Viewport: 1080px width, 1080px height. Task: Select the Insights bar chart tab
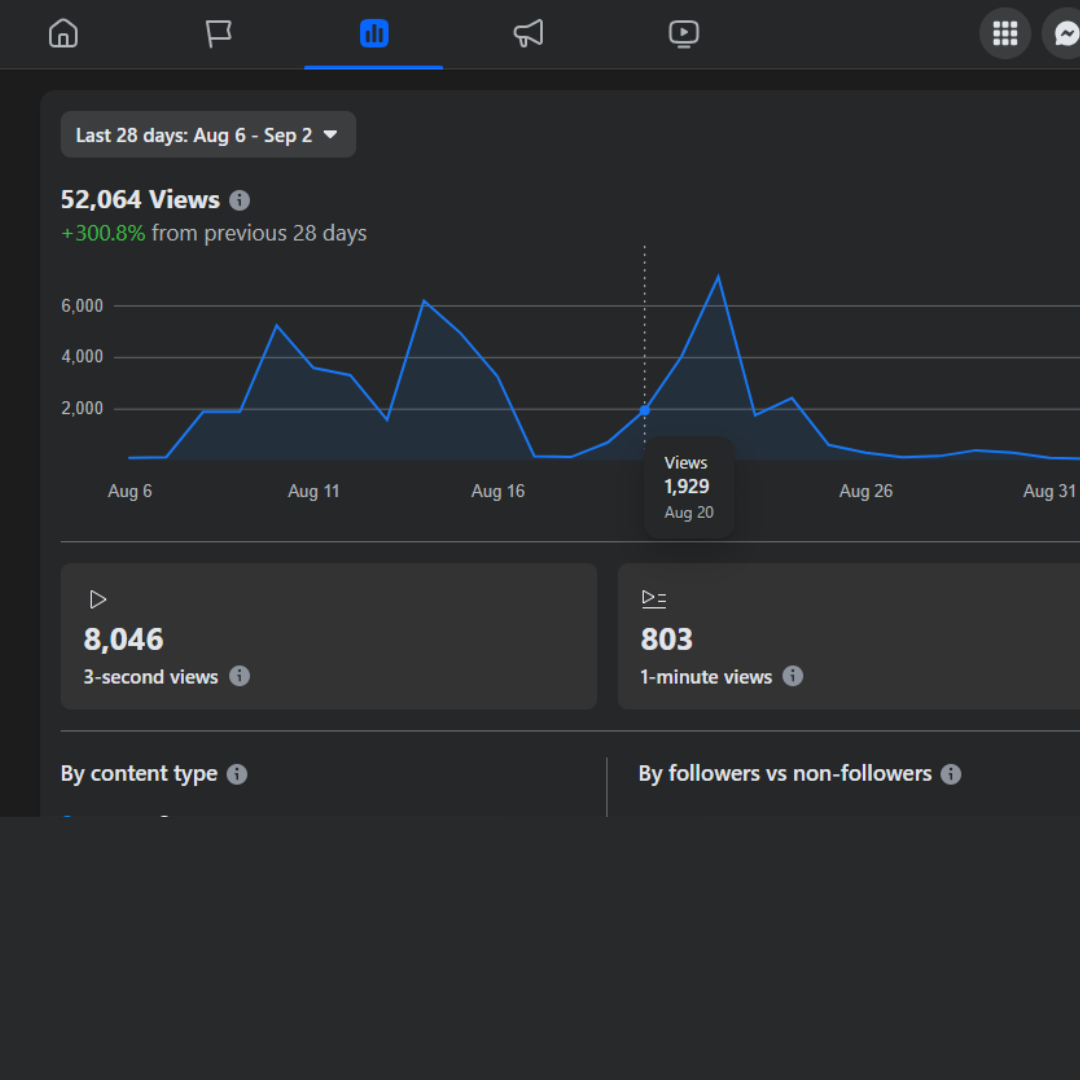point(374,33)
